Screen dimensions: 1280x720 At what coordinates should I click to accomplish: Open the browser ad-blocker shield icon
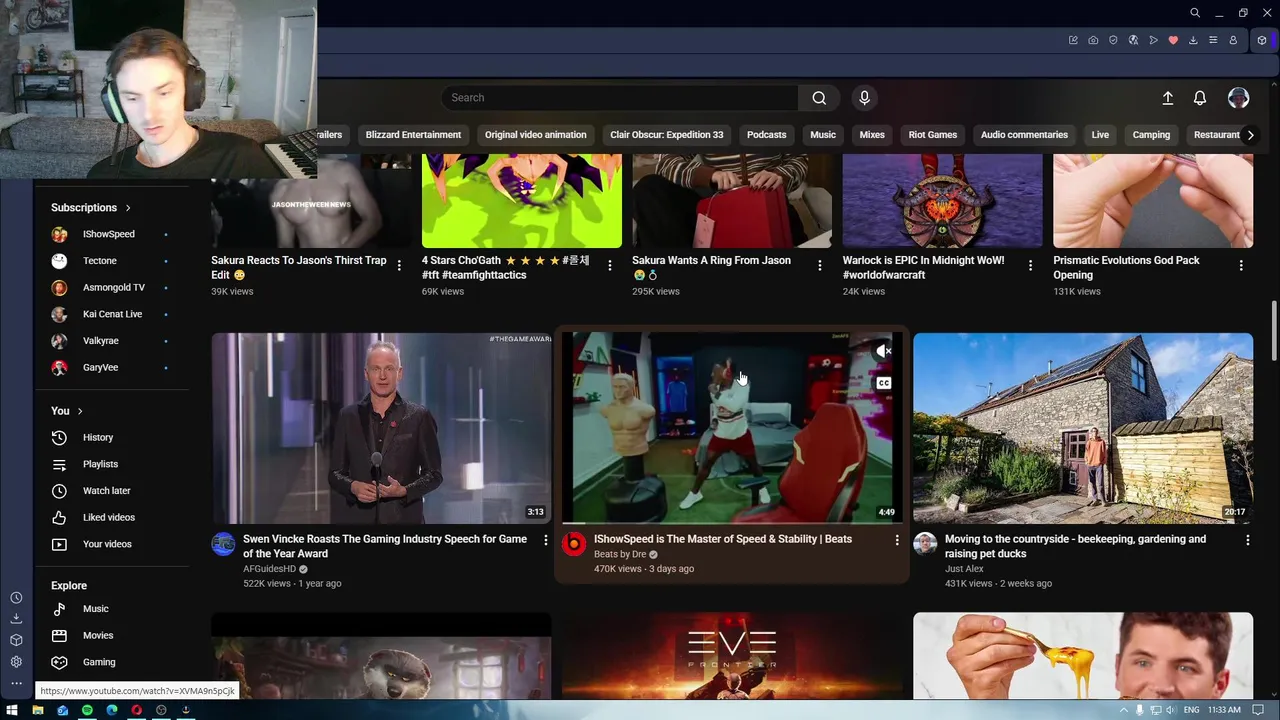point(1113,40)
